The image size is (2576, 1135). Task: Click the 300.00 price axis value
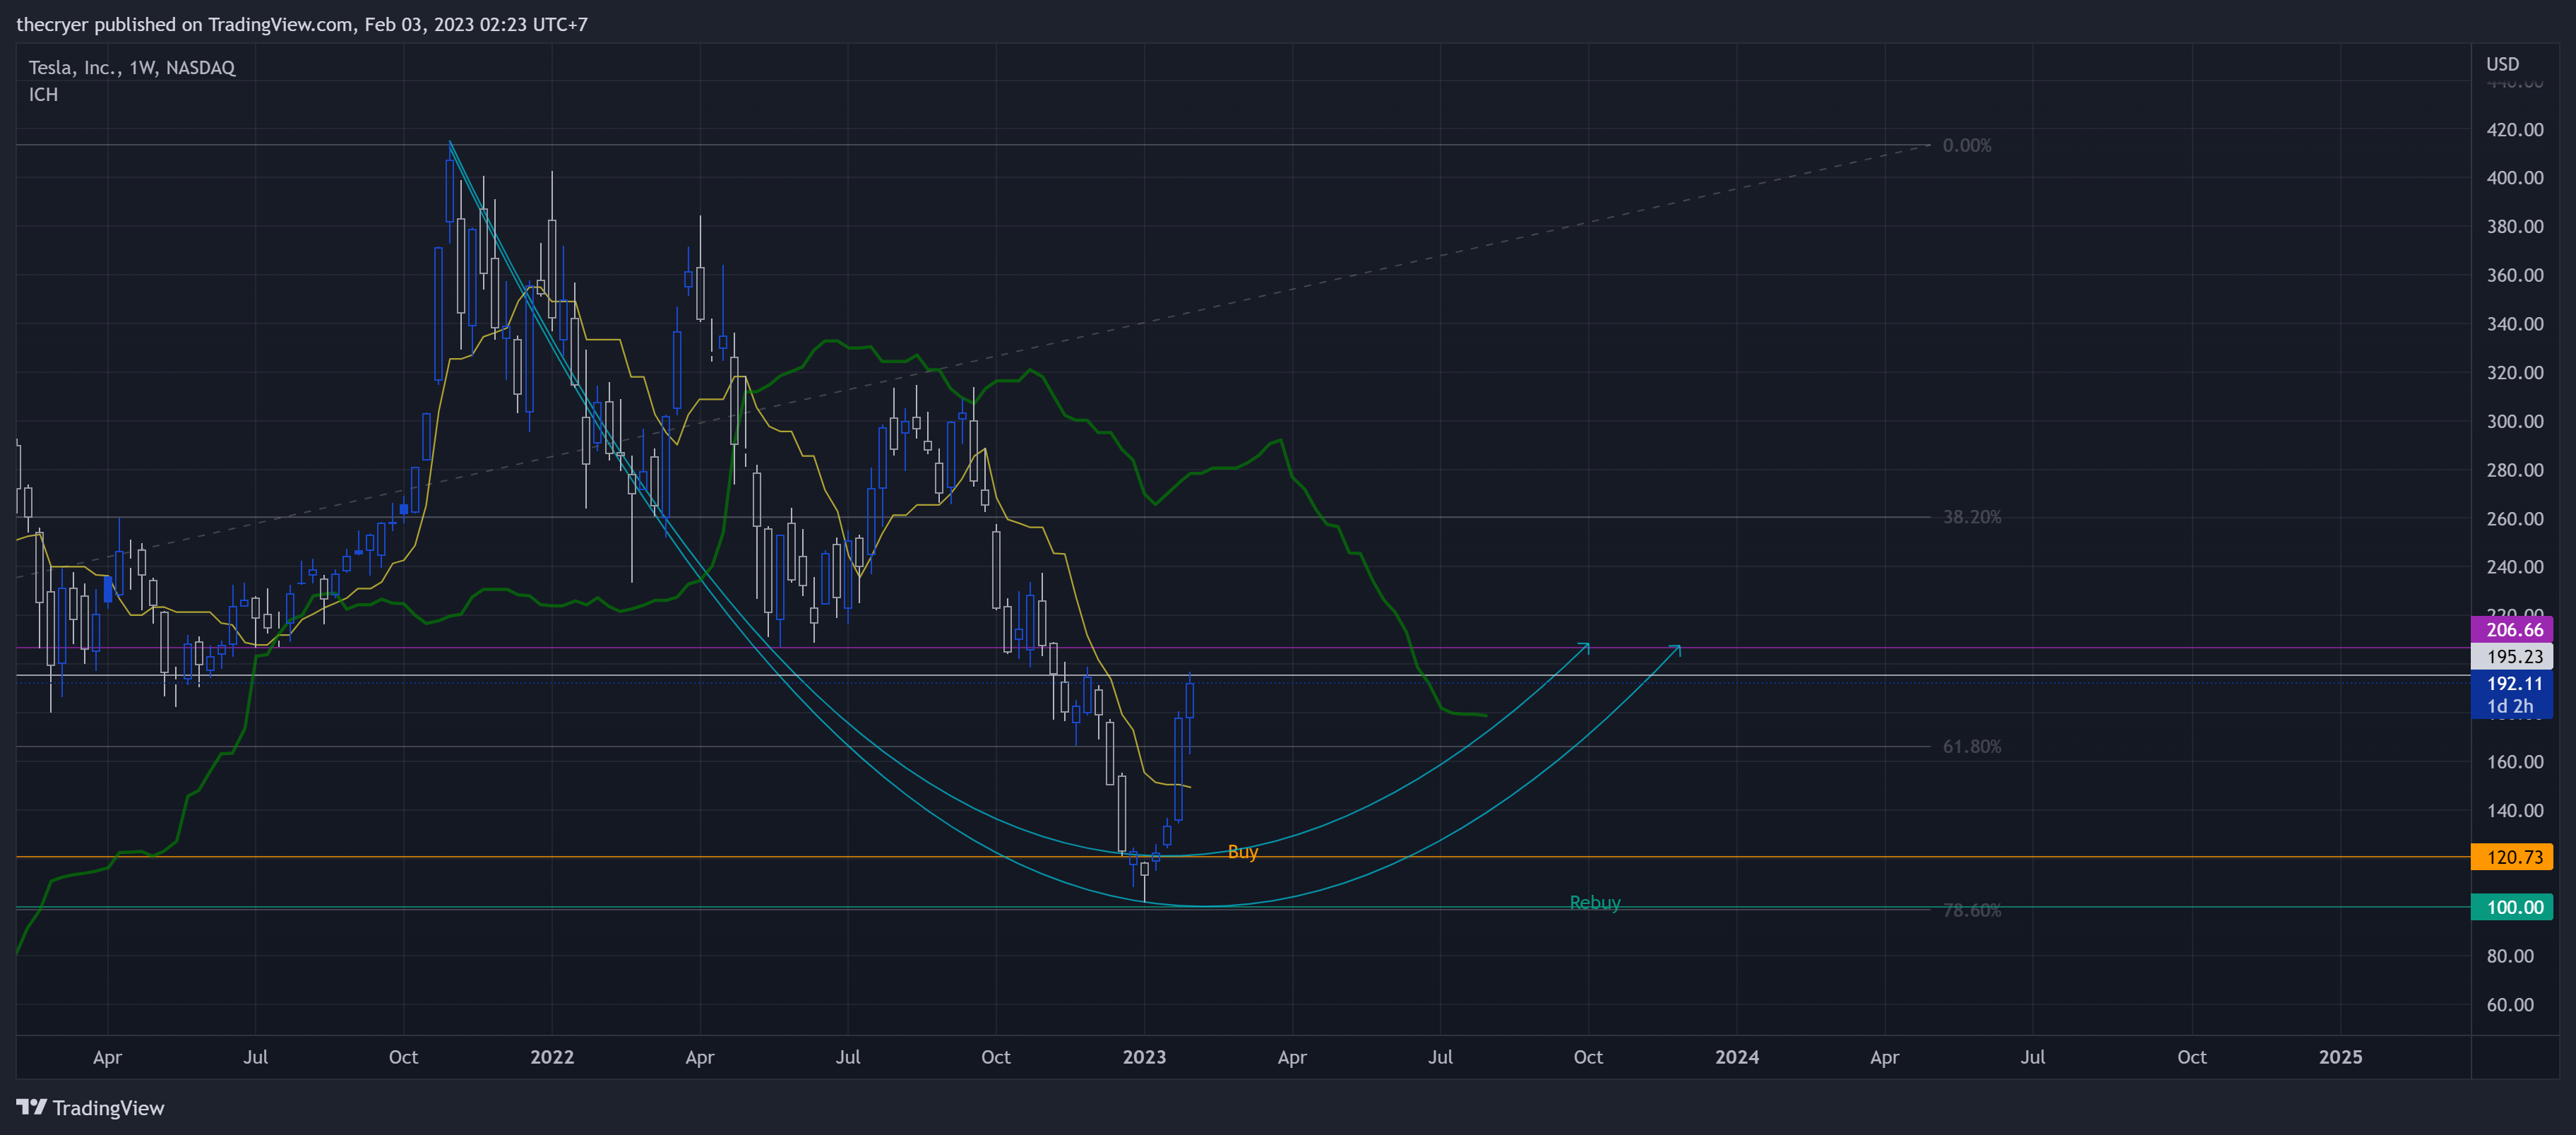click(x=2515, y=421)
